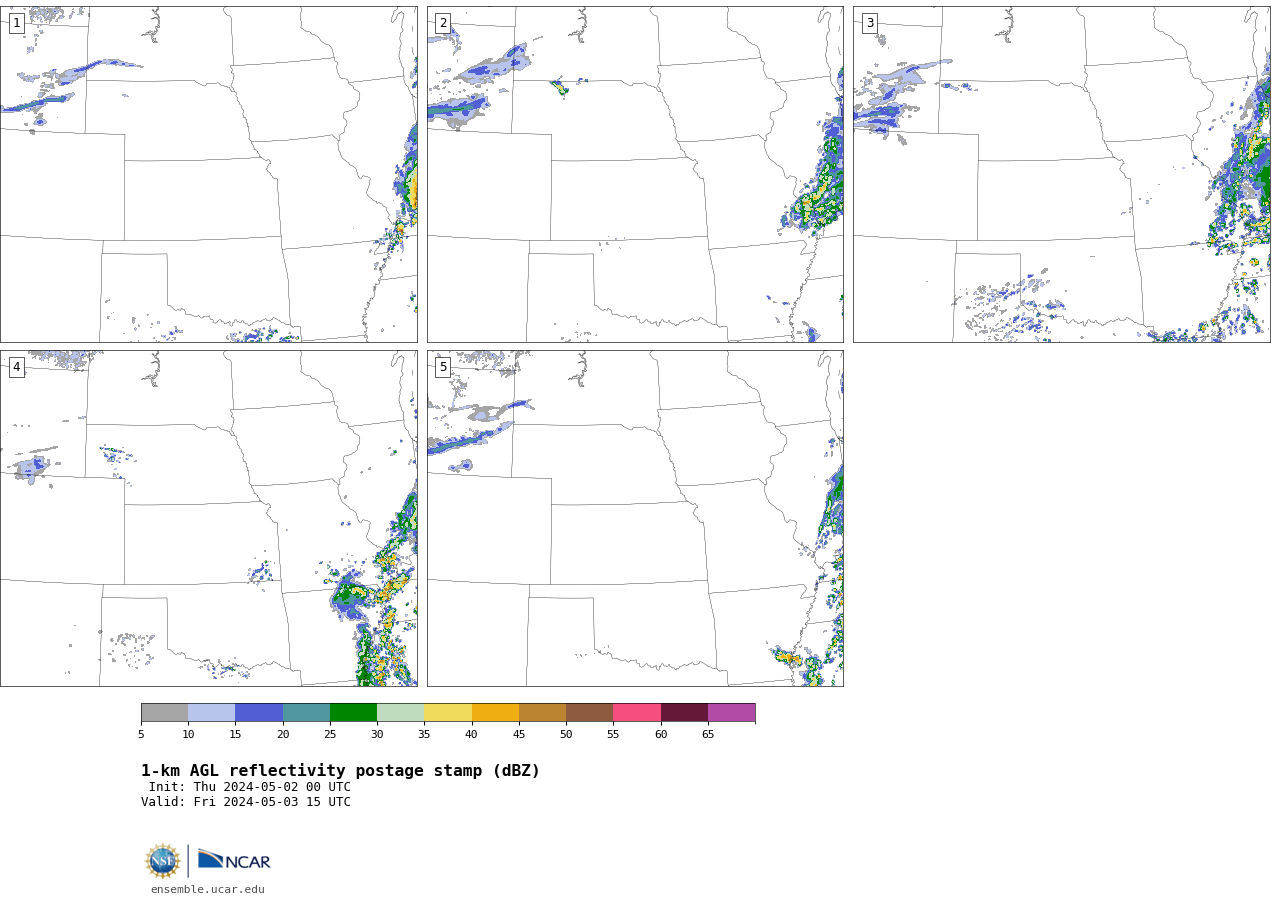Click the colorbar tick label 45
Screen dimensions: 1280x901
point(519,735)
